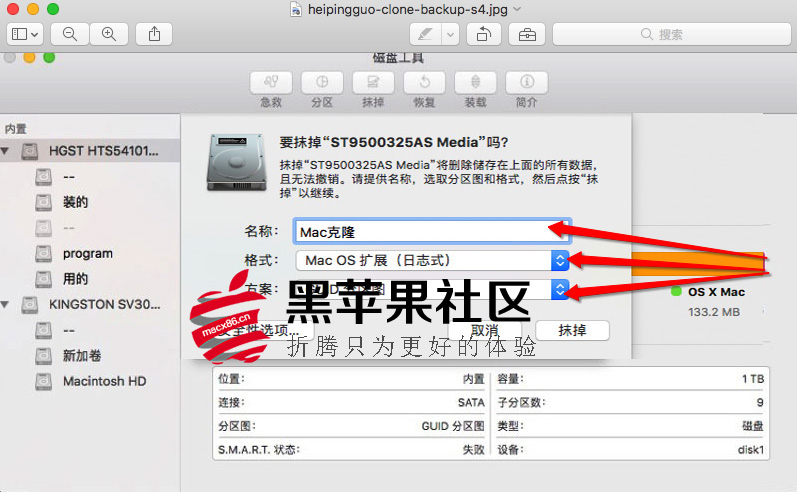This screenshot has height=492, width=797.
Task: Click the drive icon beside 用的
Action: (x=44, y=279)
